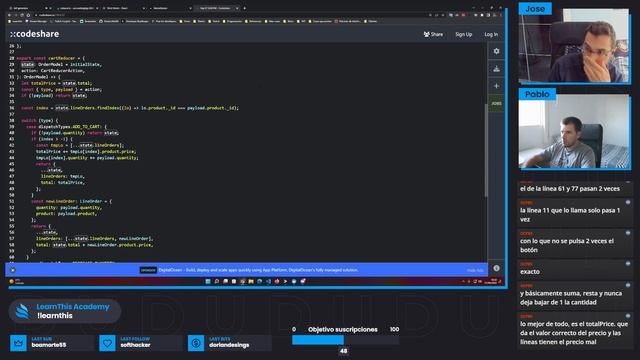Click Sign Up in the codeshare header
The height and width of the screenshot is (360, 640).
coord(463,34)
